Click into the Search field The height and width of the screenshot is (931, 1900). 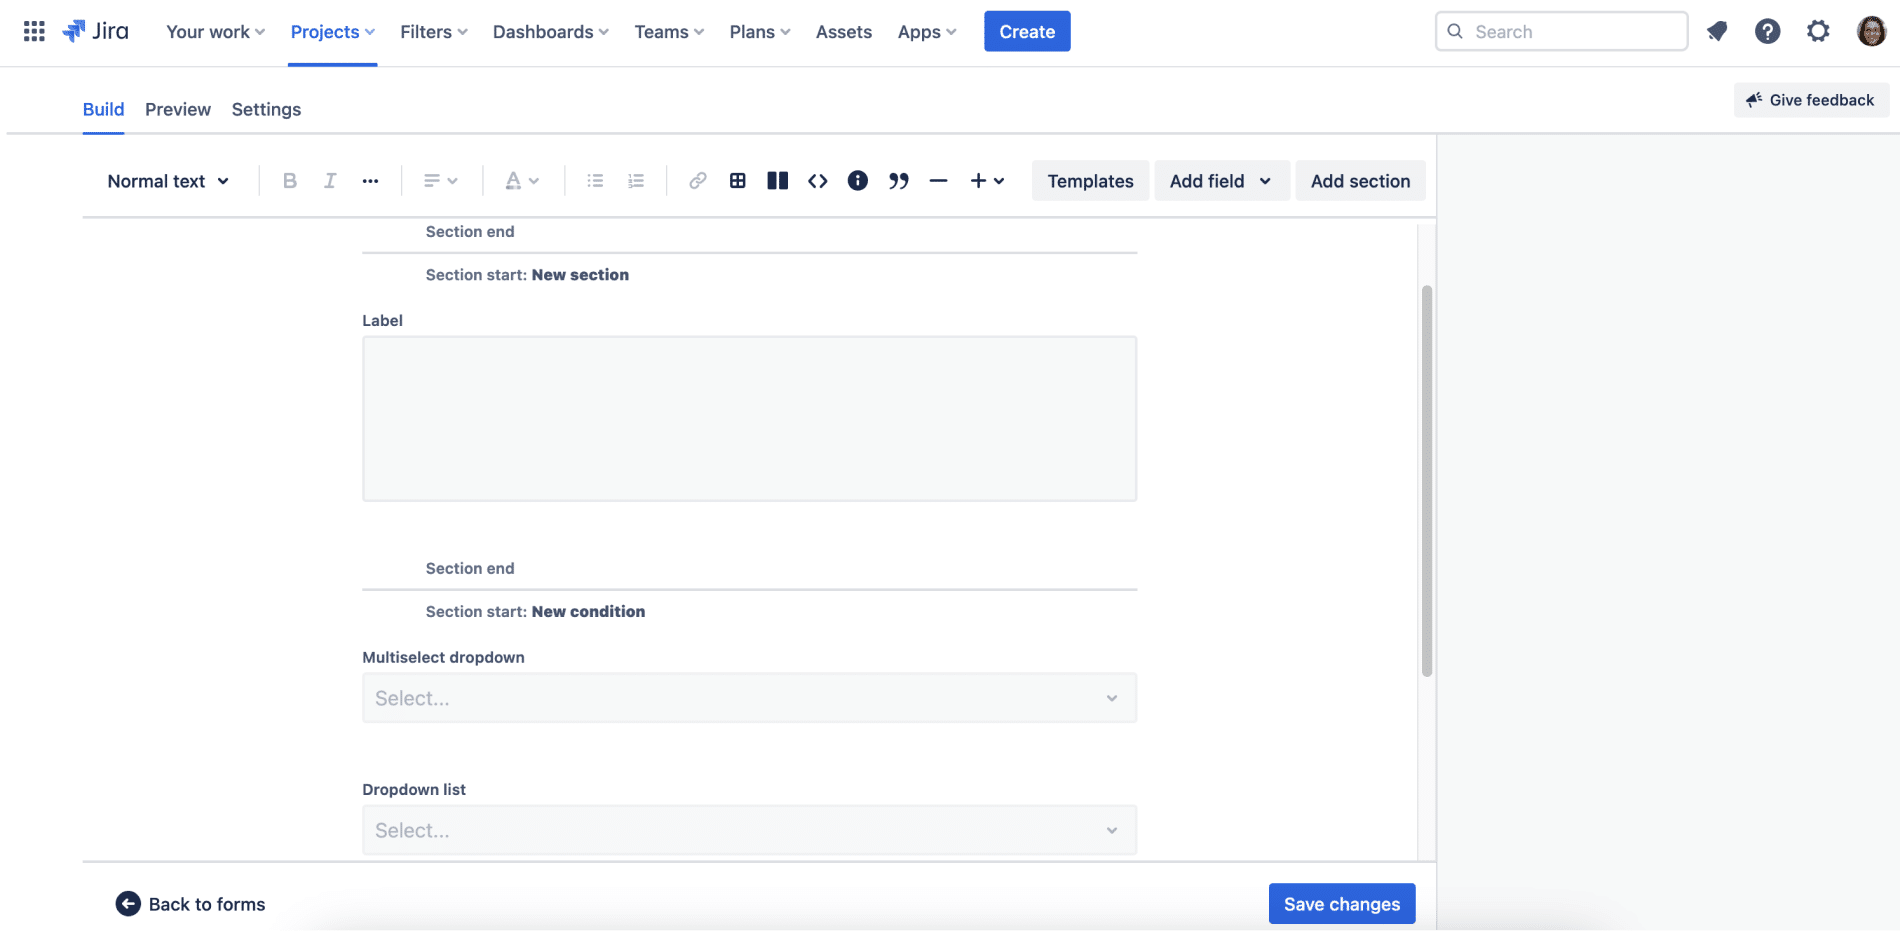coord(1561,31)
